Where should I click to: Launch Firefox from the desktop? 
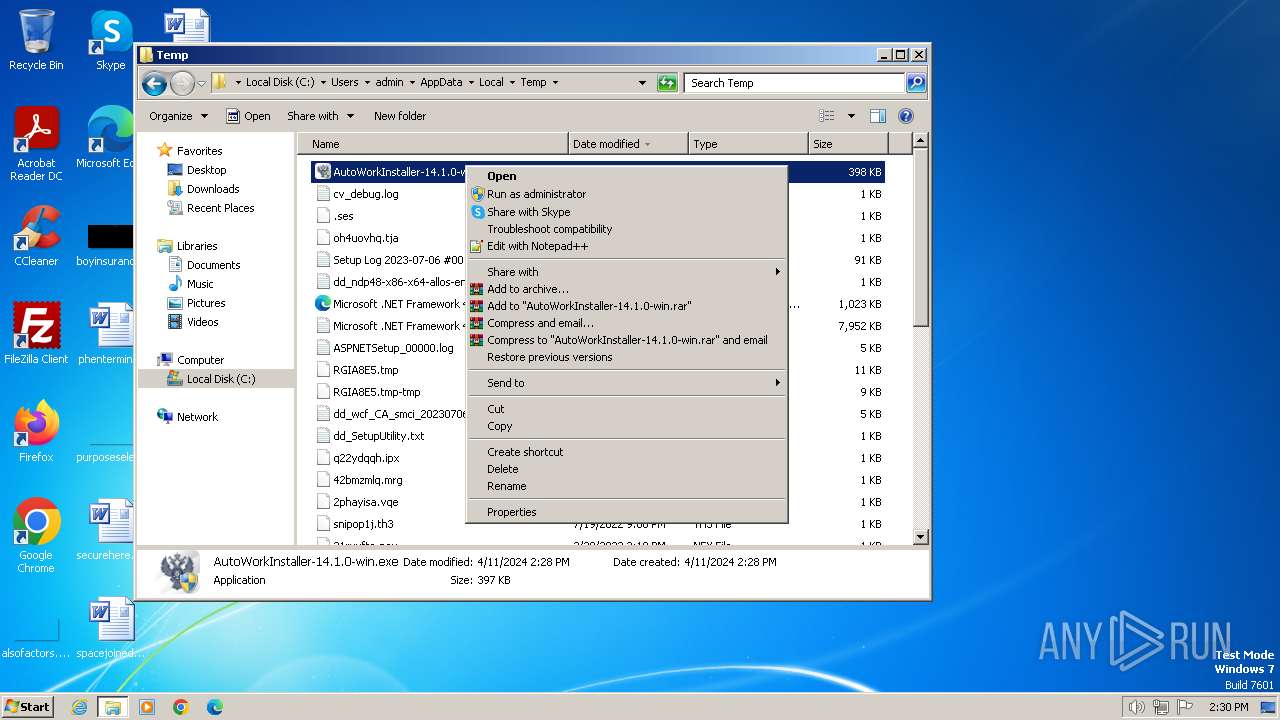[36, 431]
